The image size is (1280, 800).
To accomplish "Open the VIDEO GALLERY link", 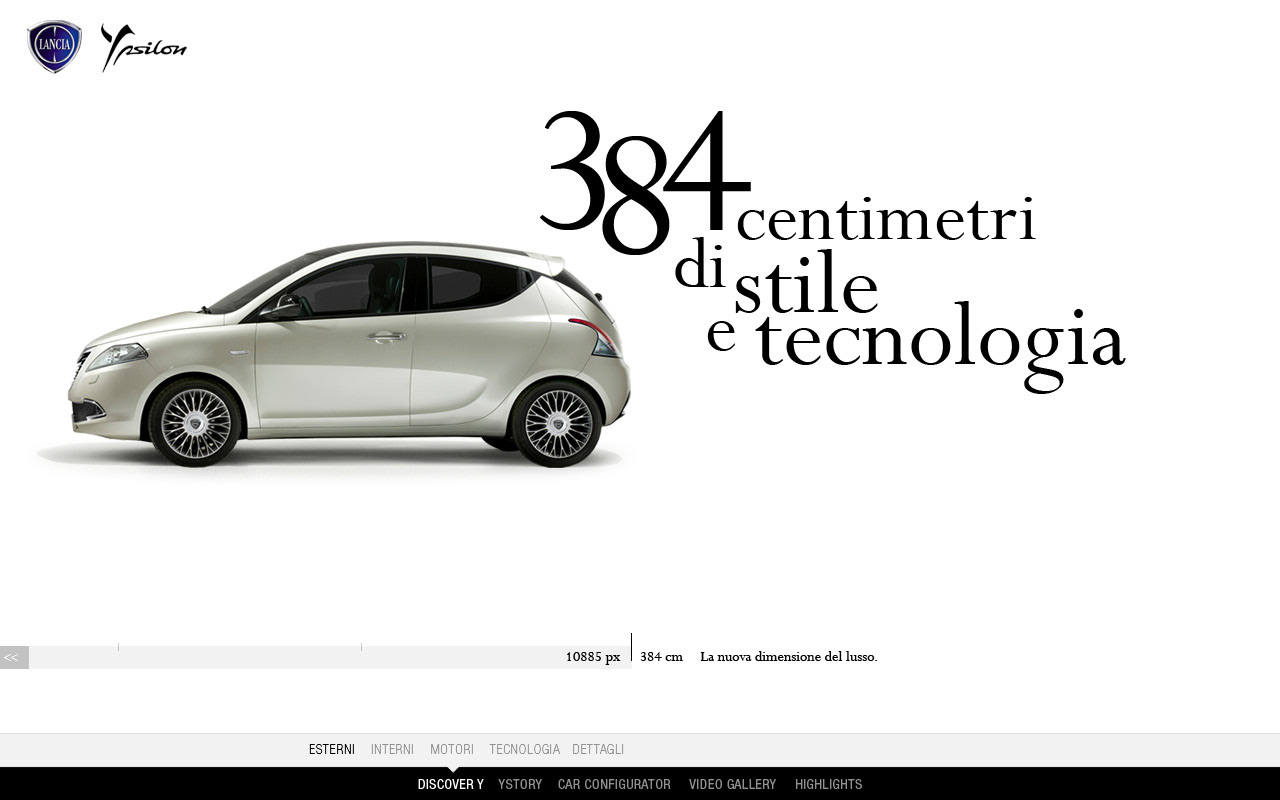I will [732, 785].
